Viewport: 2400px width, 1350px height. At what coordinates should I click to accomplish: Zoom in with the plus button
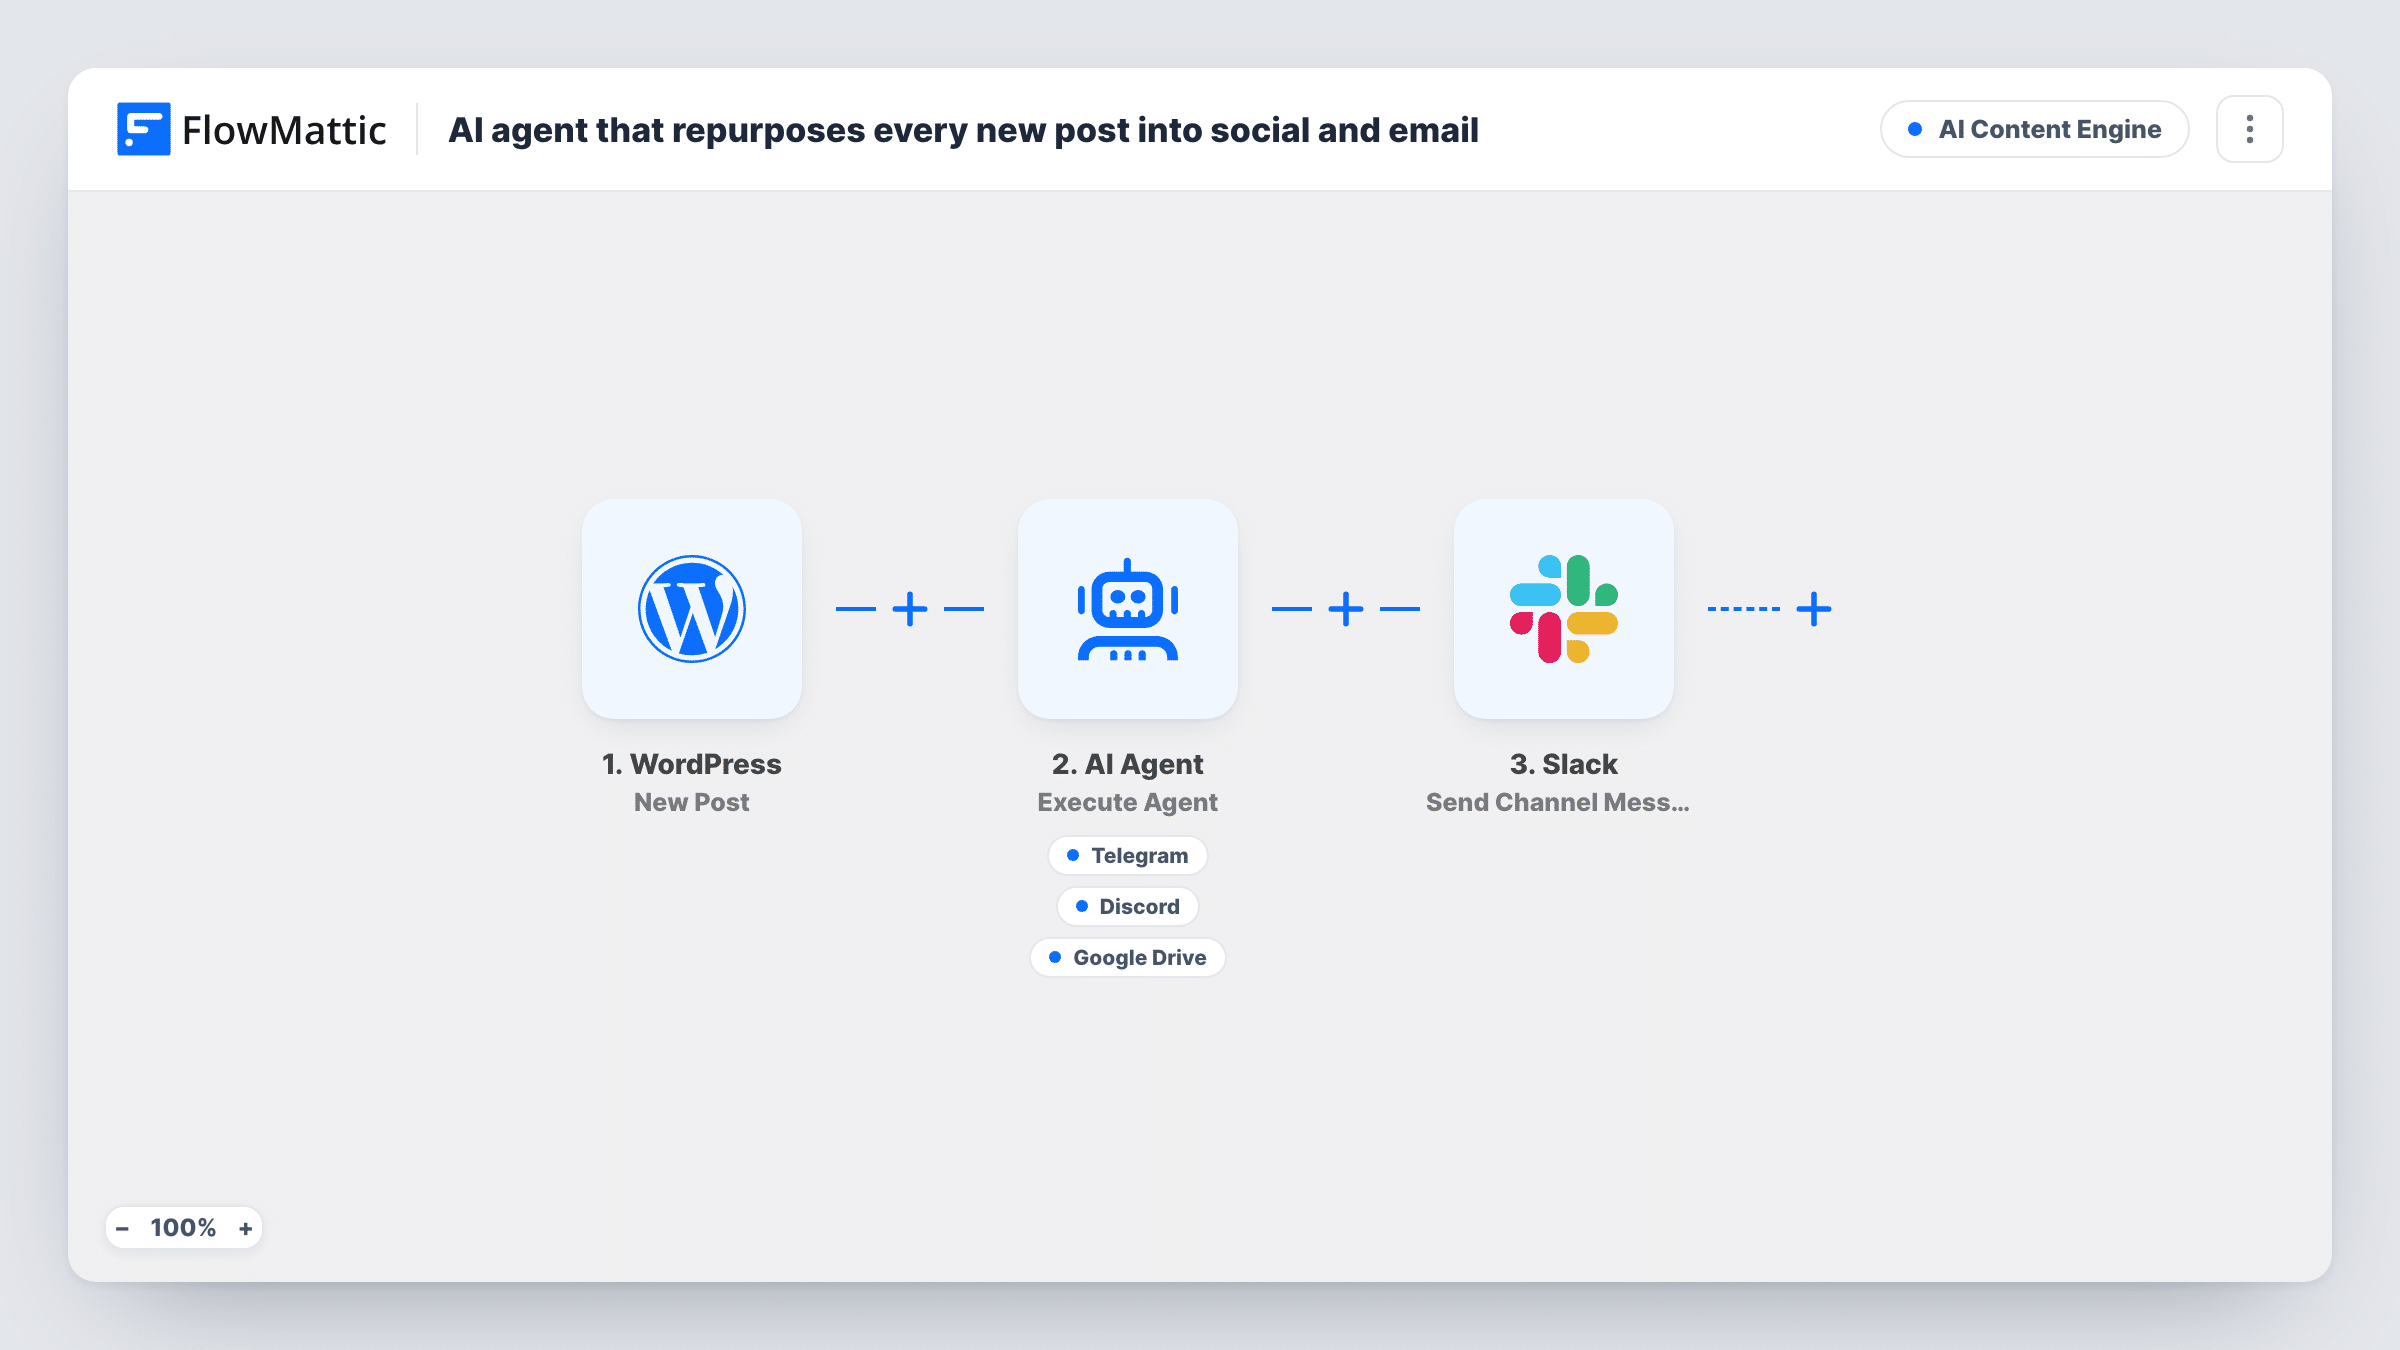click(245, 1228)
